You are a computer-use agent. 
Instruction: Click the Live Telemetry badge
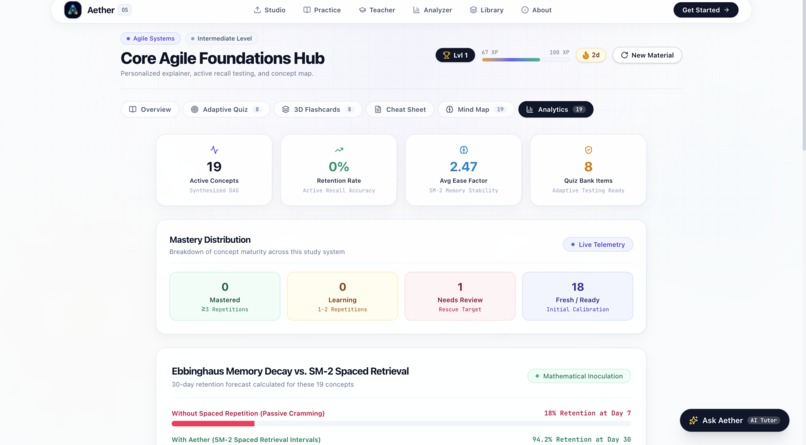pyautogui.click(x=598, y=245)
